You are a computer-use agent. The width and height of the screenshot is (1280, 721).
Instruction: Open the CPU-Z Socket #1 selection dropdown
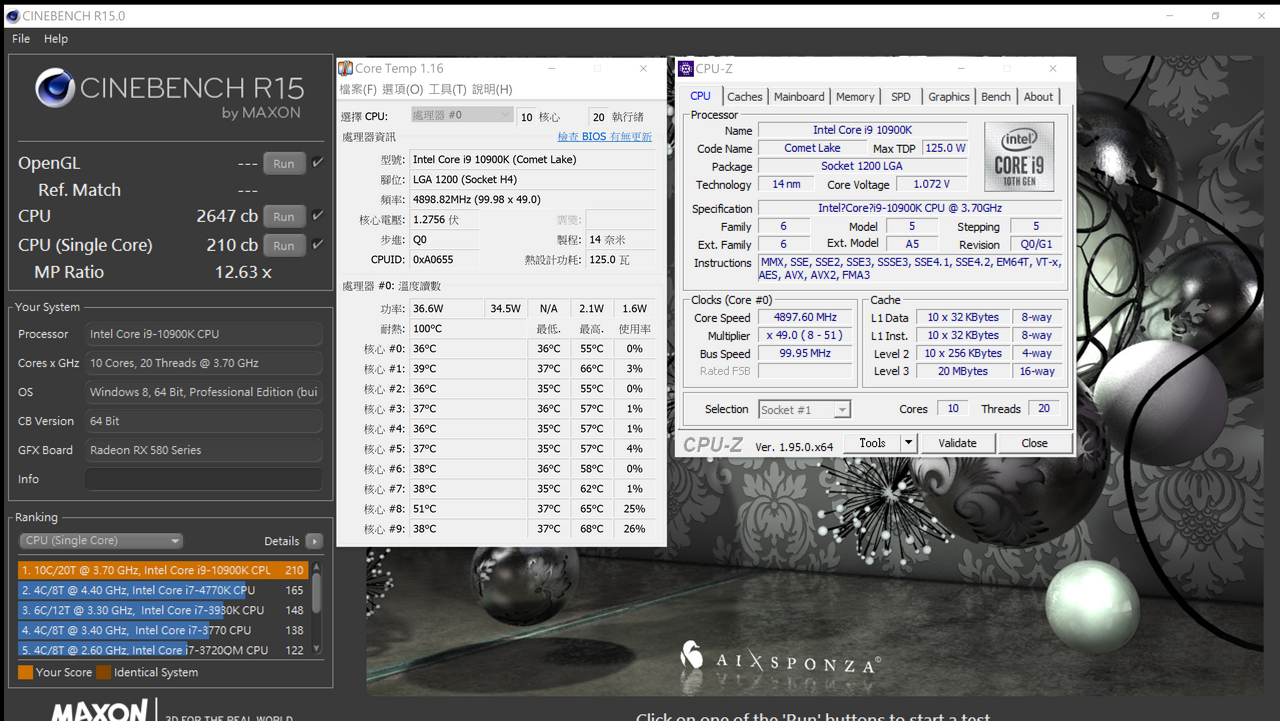[x=804, y=410]
